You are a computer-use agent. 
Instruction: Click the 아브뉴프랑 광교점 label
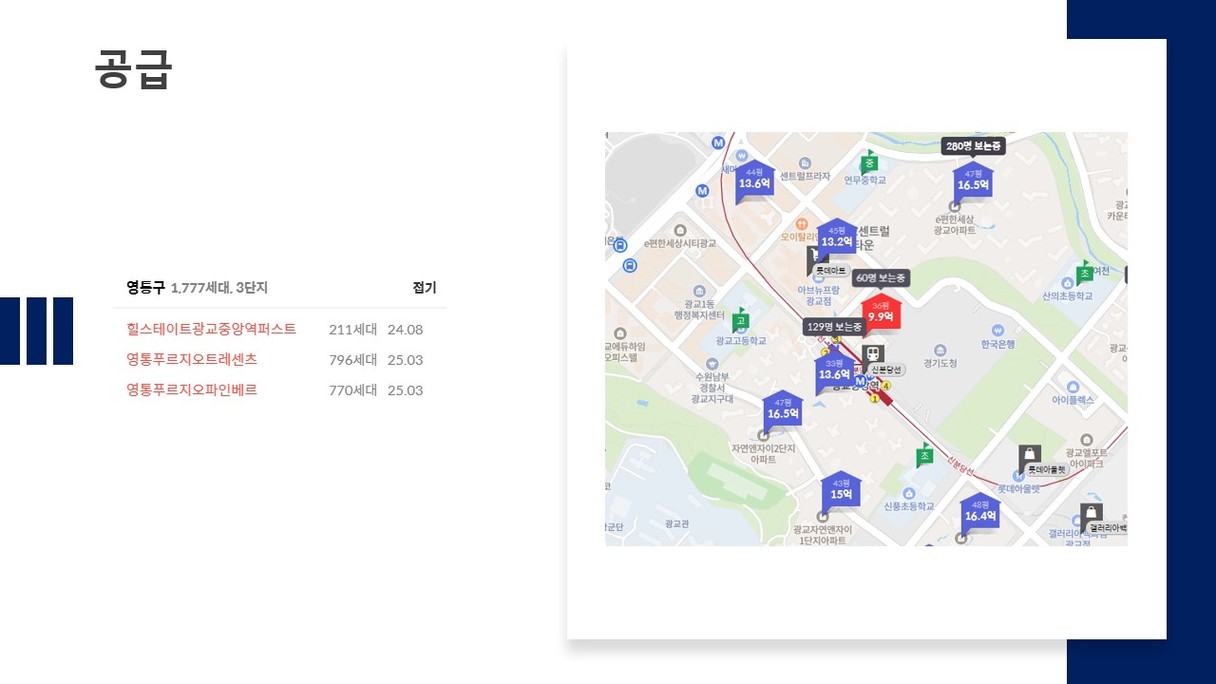click(x=819, y=295)
